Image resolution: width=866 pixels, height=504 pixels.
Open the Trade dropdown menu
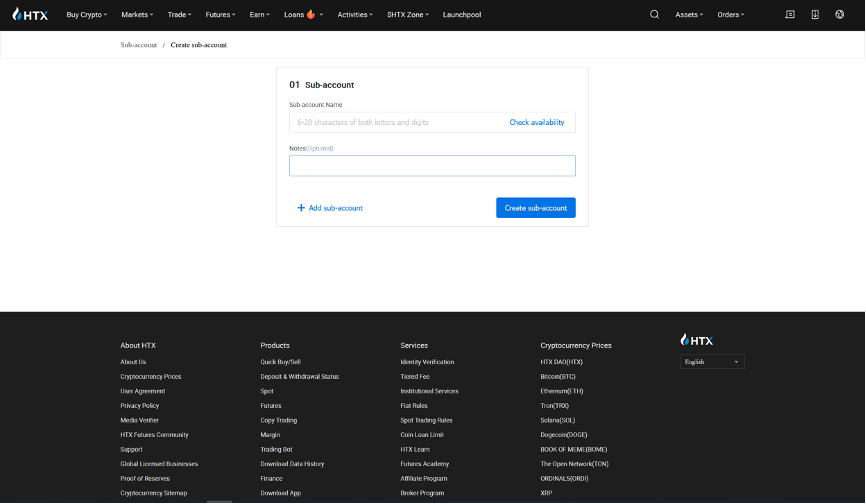[x=179, y=14]
